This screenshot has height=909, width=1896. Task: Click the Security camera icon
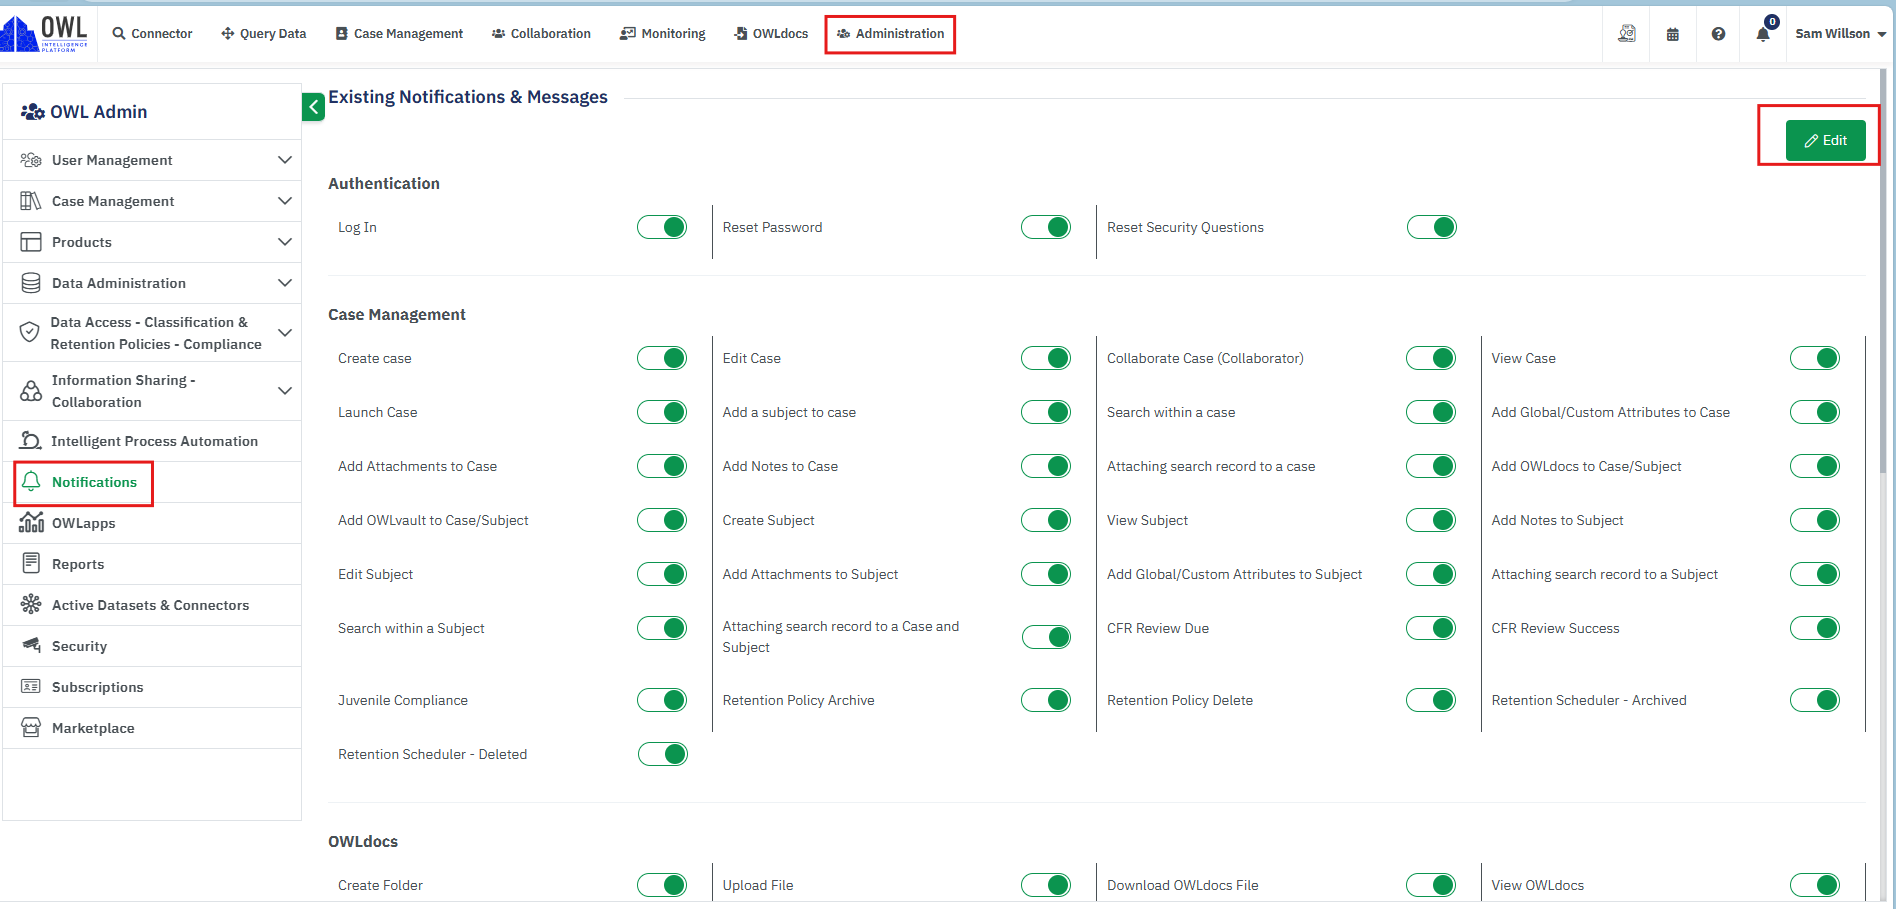point(31,646)
